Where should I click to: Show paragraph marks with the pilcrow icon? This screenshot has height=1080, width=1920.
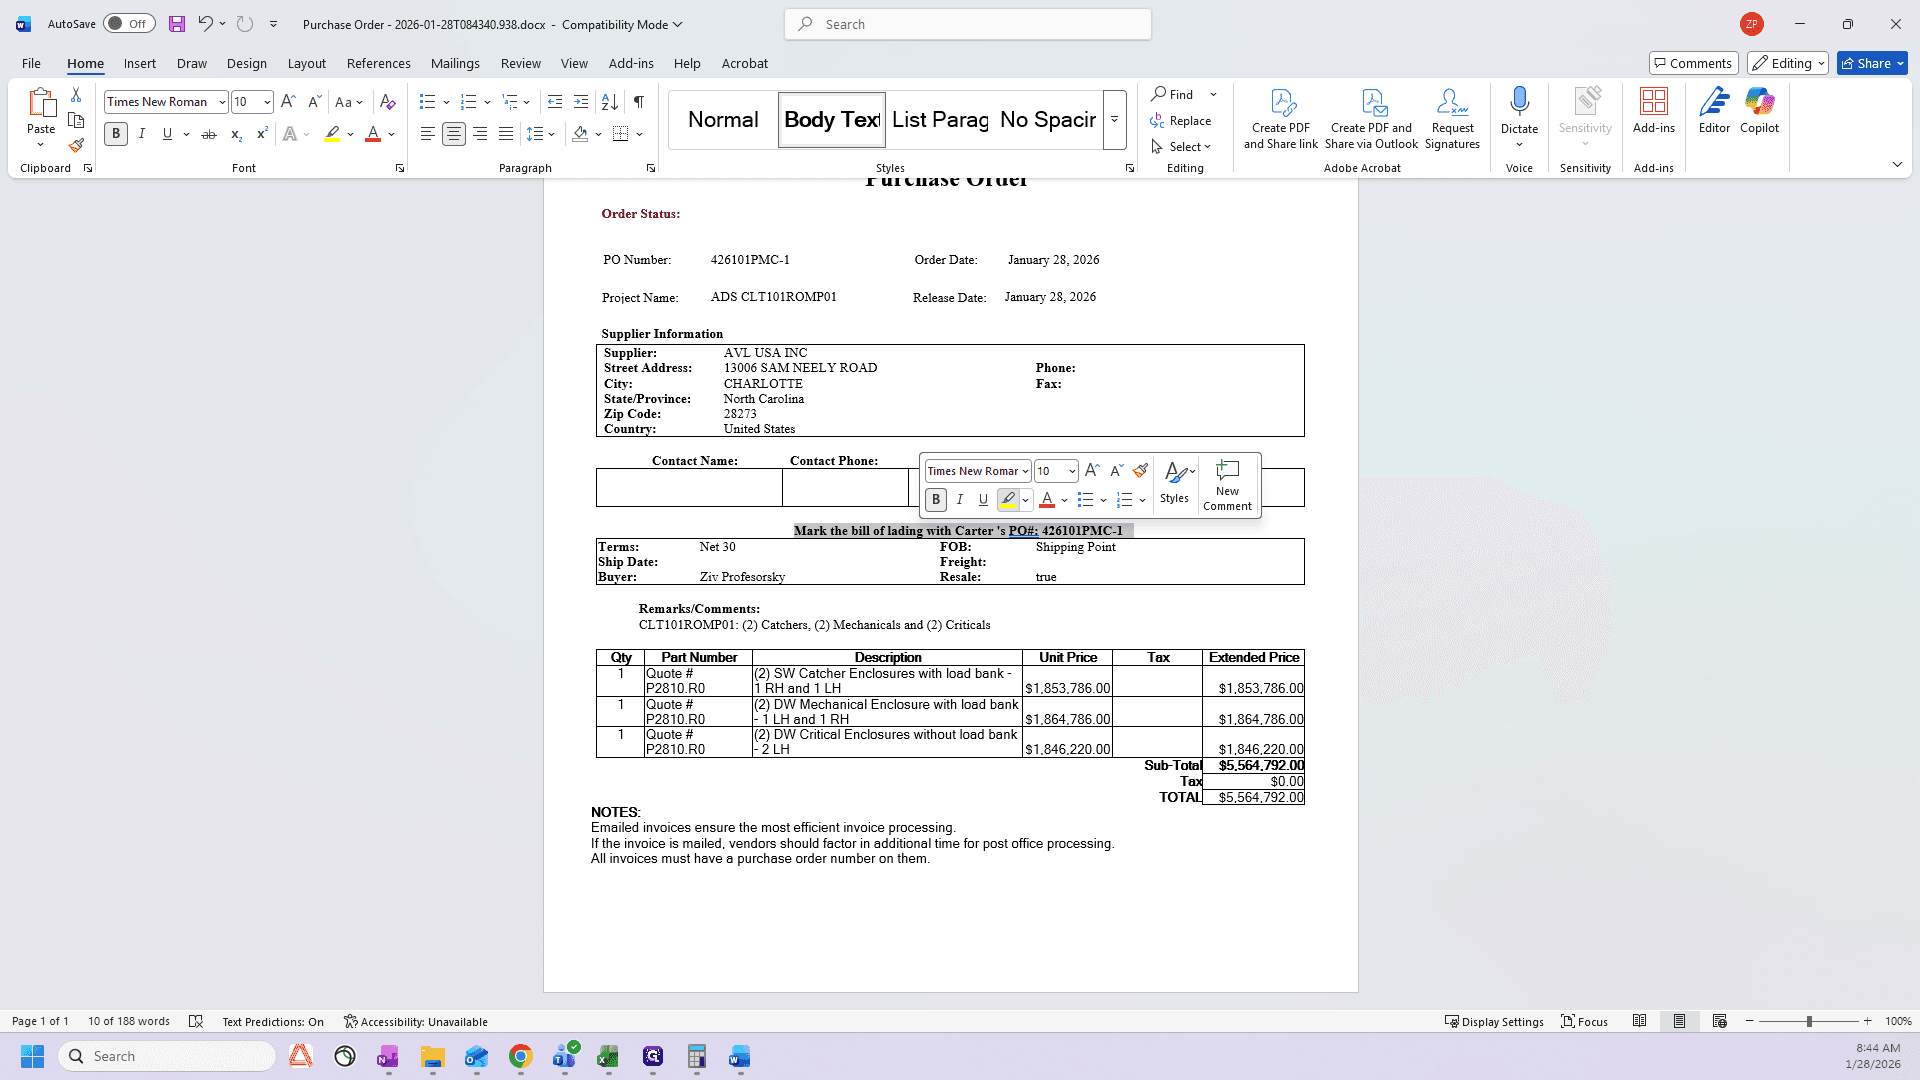pyautogui.click(x=638, y=102)
